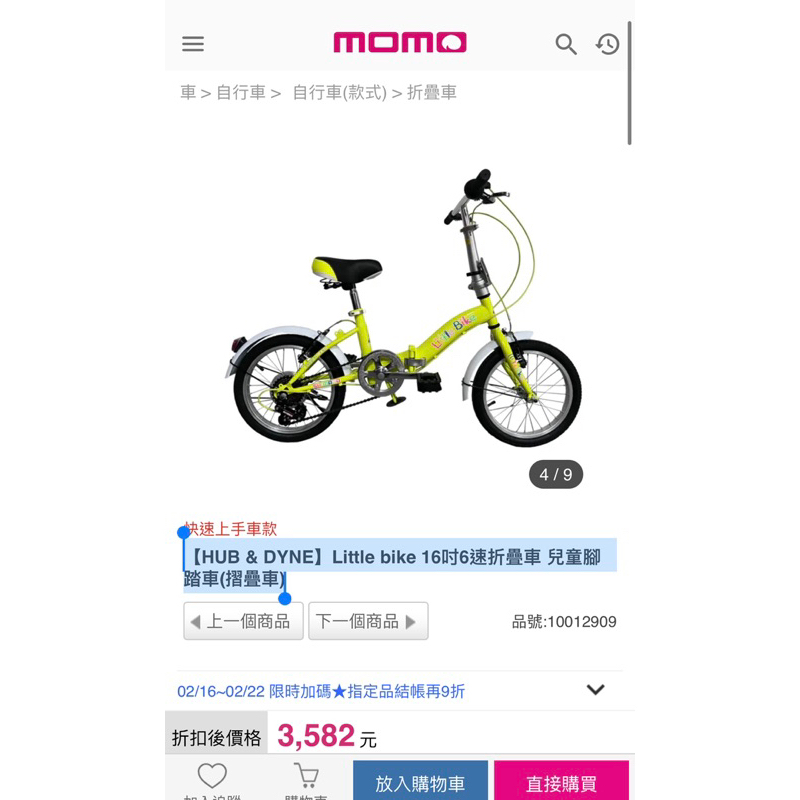Viewport: 800px width, 800px height.
Task: Open the hamburger menu icon
Action: (193, 44)
